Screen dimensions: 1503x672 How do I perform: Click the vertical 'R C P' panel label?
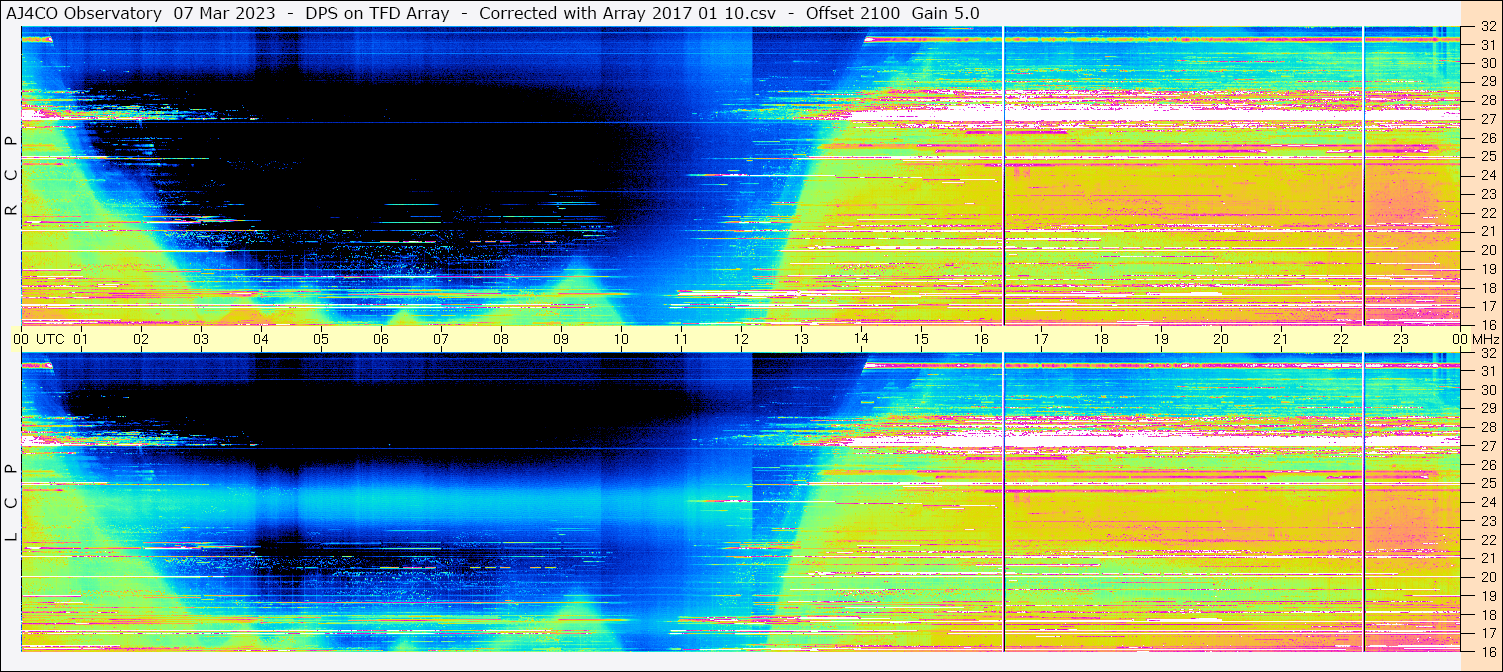tap(11, 177)
